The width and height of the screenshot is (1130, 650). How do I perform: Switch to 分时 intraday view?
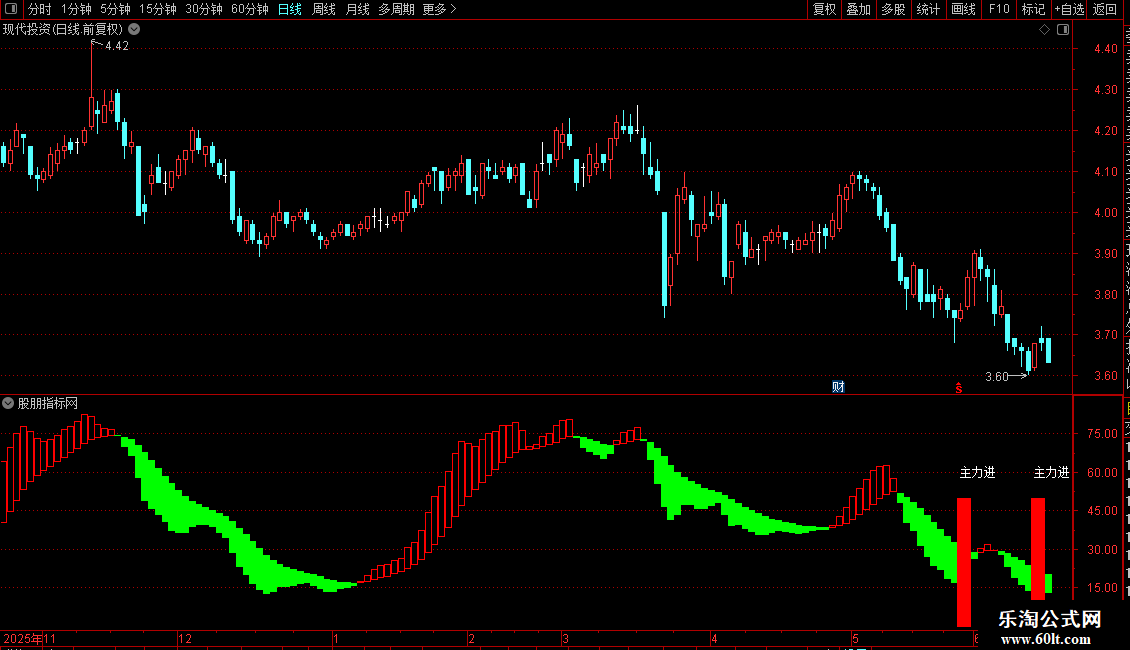(x=40, y=9)
